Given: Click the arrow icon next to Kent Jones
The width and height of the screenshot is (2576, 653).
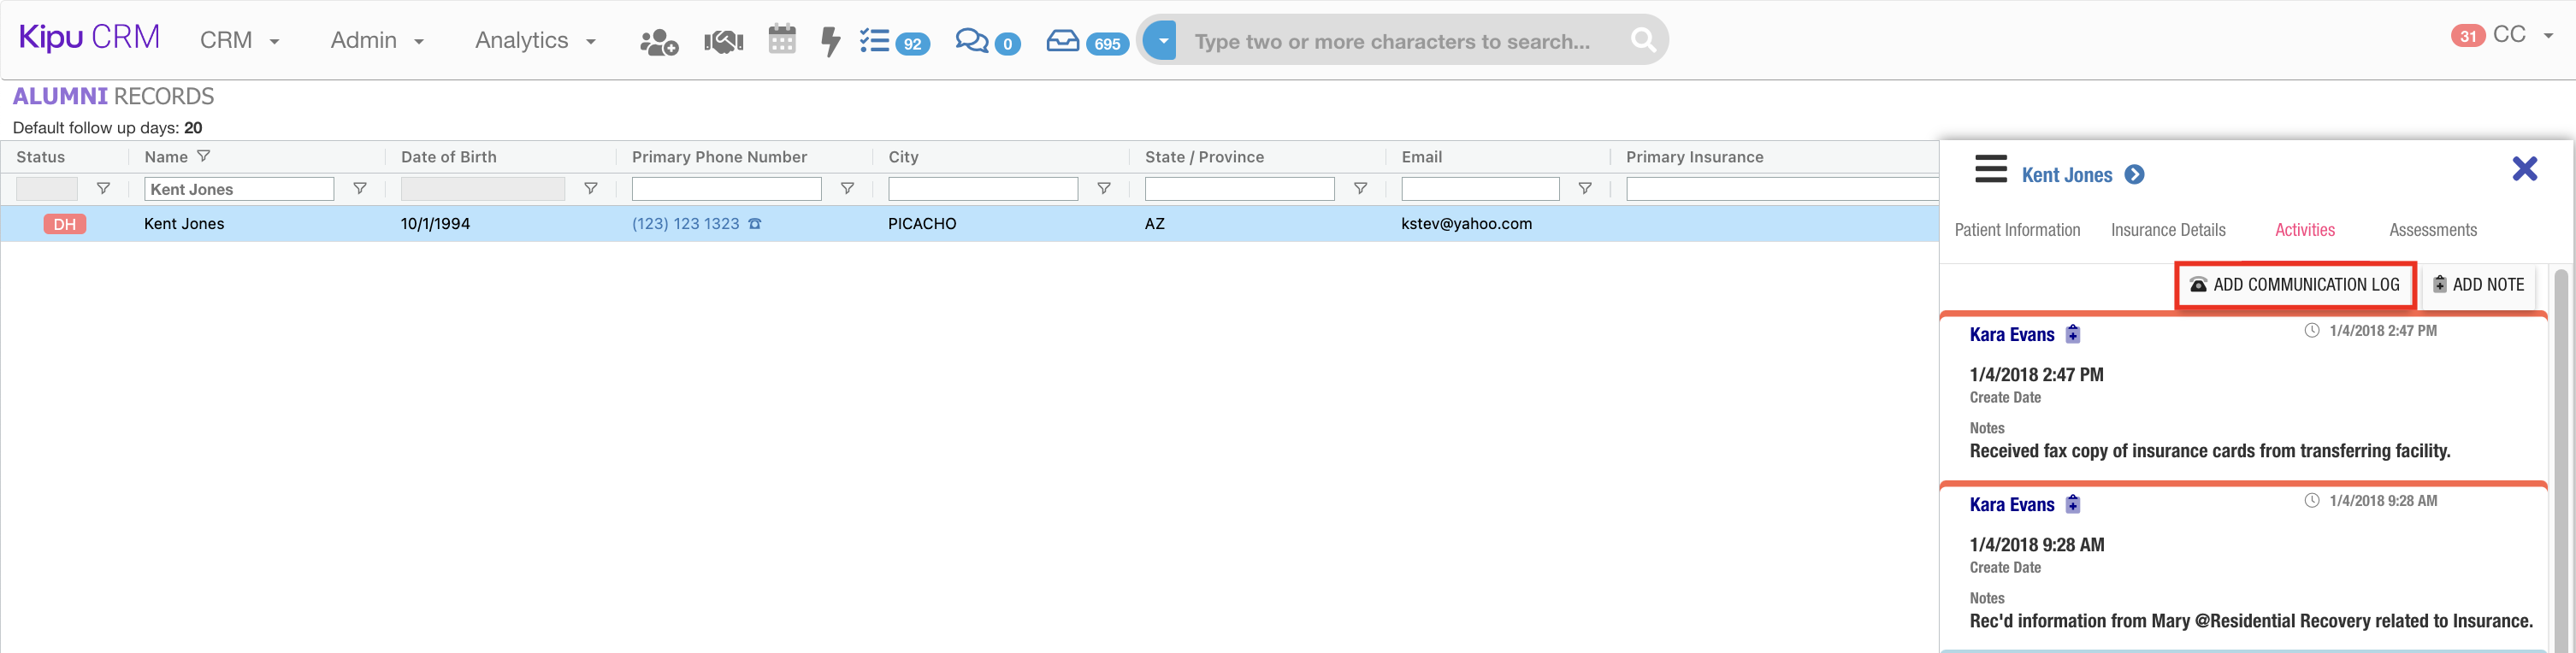Looking at the screenshot, I should pos(2134,175).
